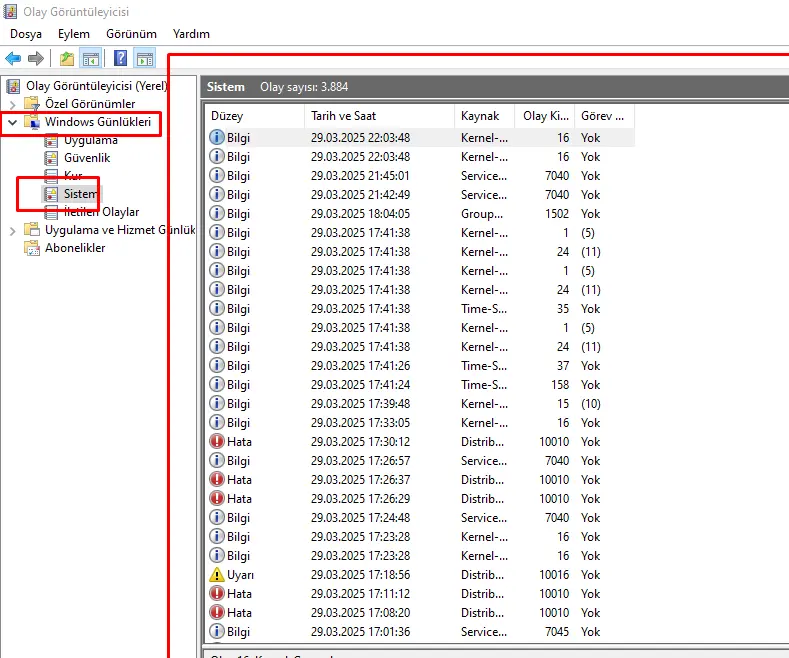789x658 pixels.
Task: Click event ID 37 cell
Action: pyautogui.click(x=563, y=366)
